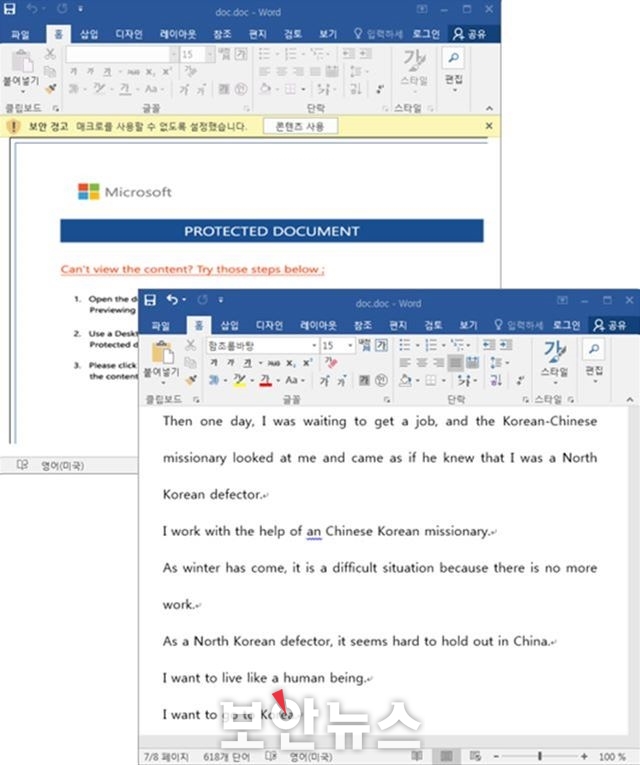Viewport: 640px width, 765px height.
Task: Open 검토 tab in front window
Action: click(433, 325)
